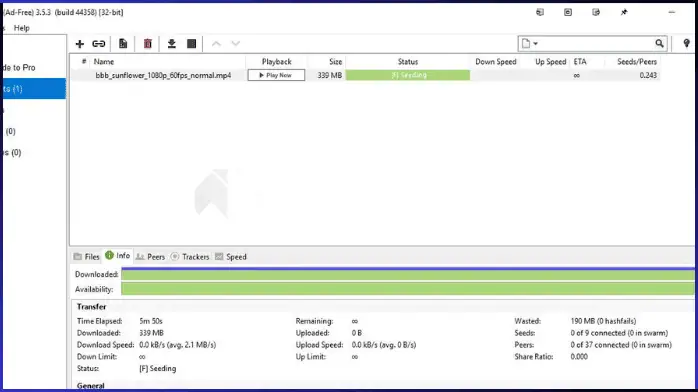The image size is (698, 392).
Task: Click the Move Up Queue arrow
Action: point(216,44)
